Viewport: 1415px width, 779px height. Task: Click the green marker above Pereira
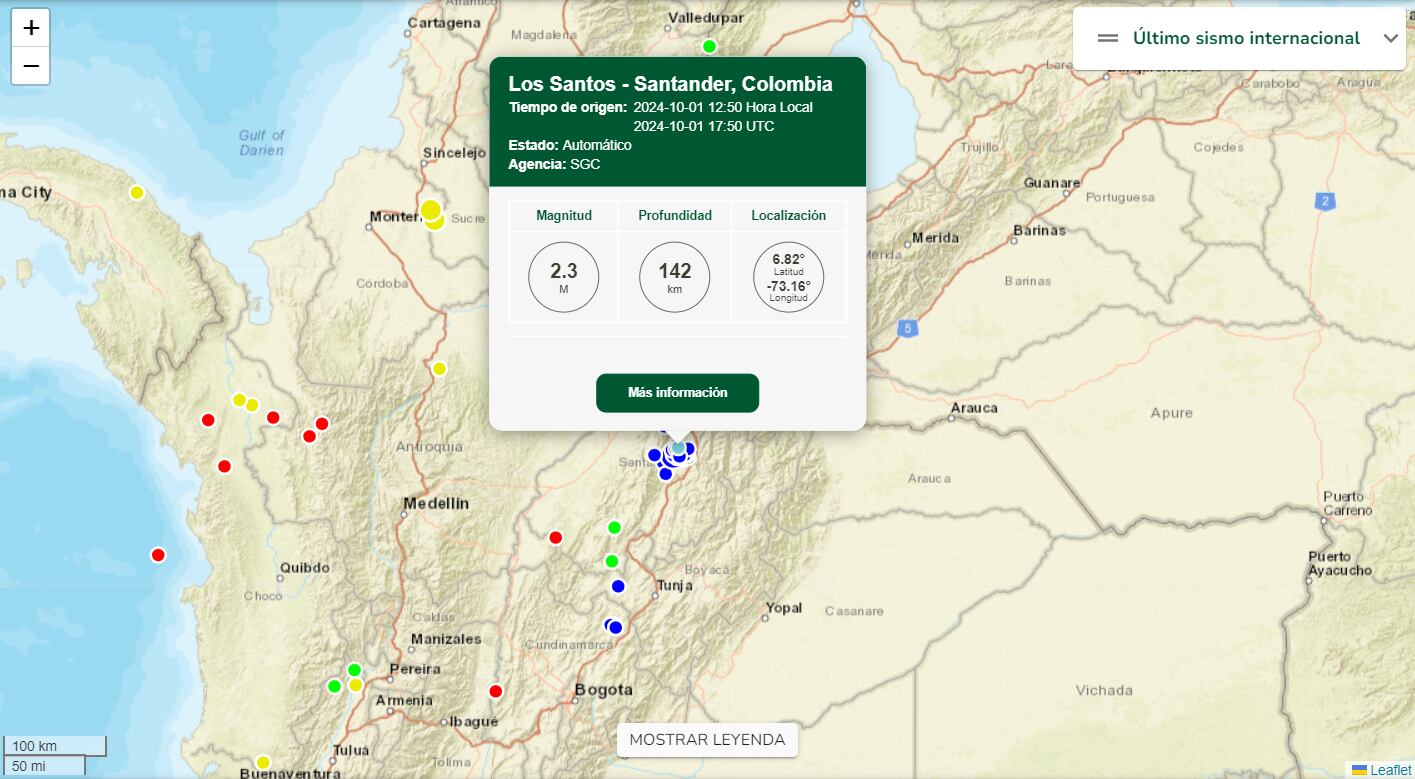[354, 669]
